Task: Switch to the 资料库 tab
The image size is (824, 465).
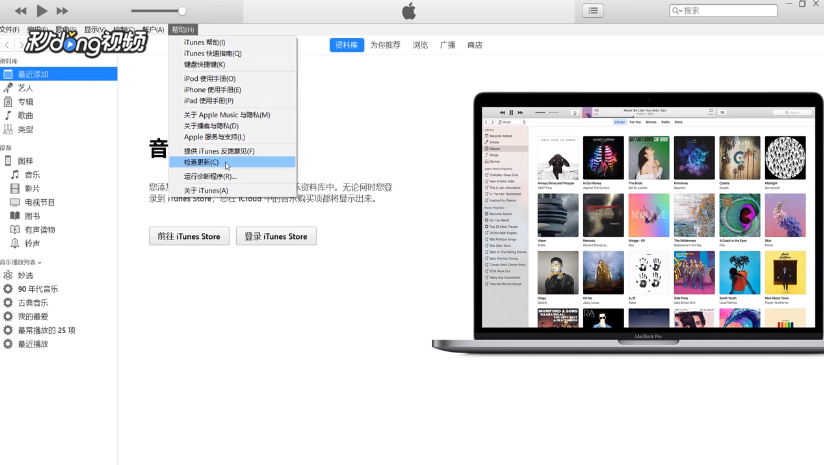Action: 346,45
